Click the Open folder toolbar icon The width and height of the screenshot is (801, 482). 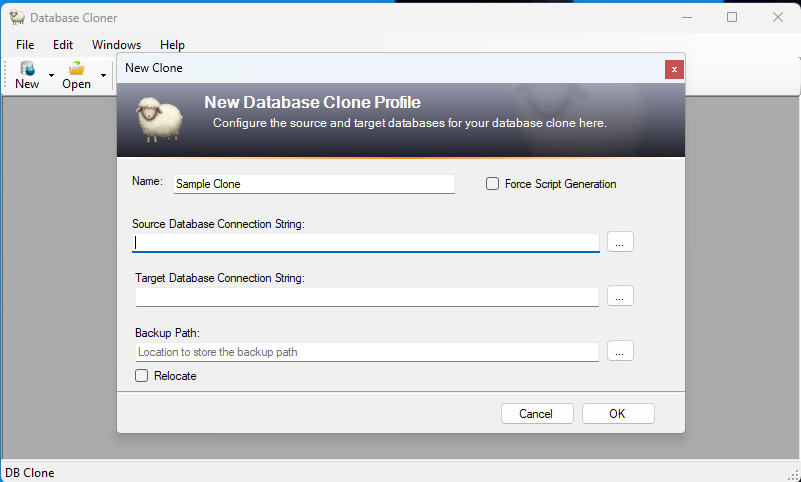point(76,69)
